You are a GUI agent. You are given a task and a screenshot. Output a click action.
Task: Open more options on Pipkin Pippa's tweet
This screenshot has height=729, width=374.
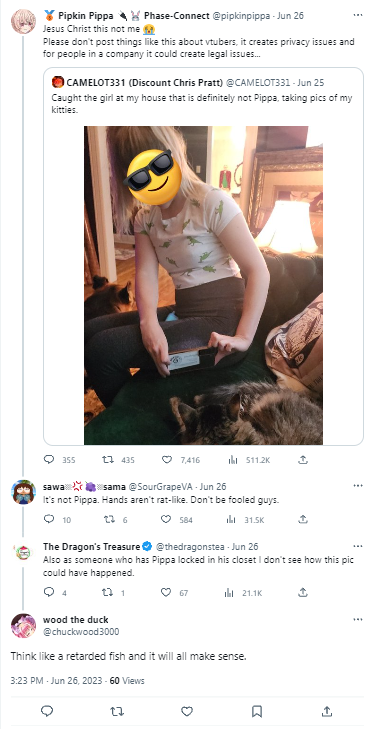[358, 15]
